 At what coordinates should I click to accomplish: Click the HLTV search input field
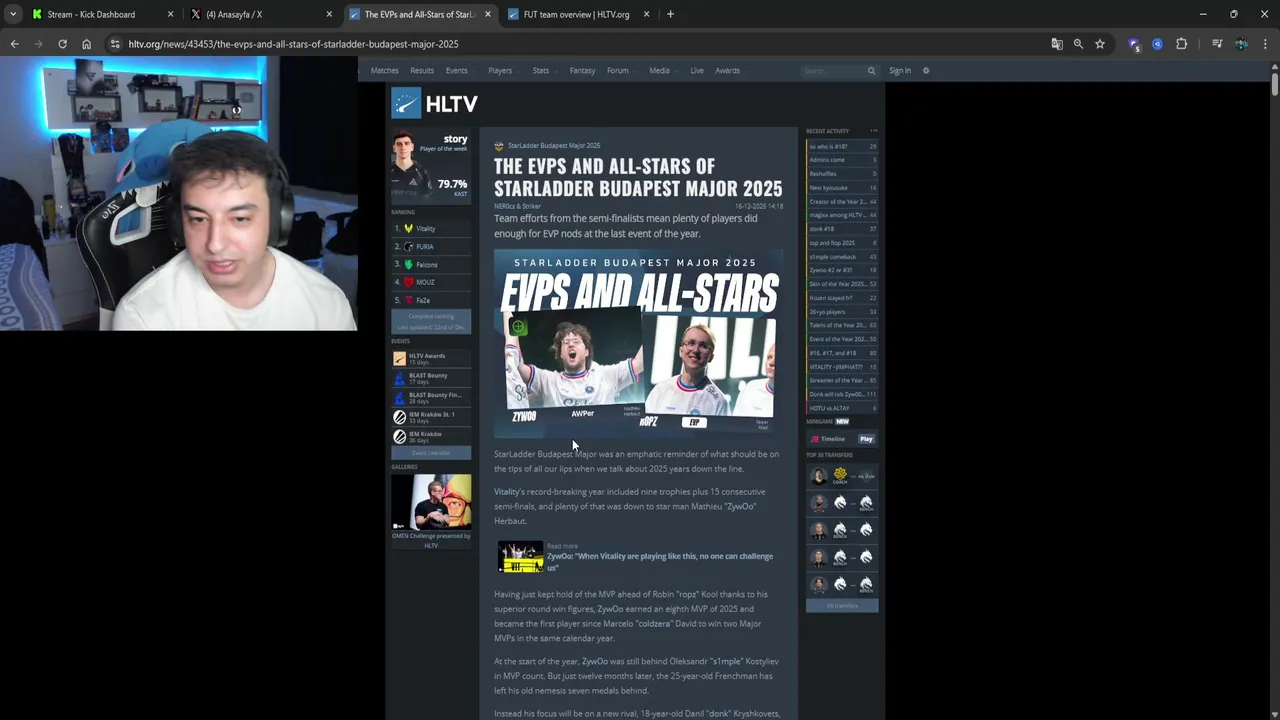[x=833, y=71]
